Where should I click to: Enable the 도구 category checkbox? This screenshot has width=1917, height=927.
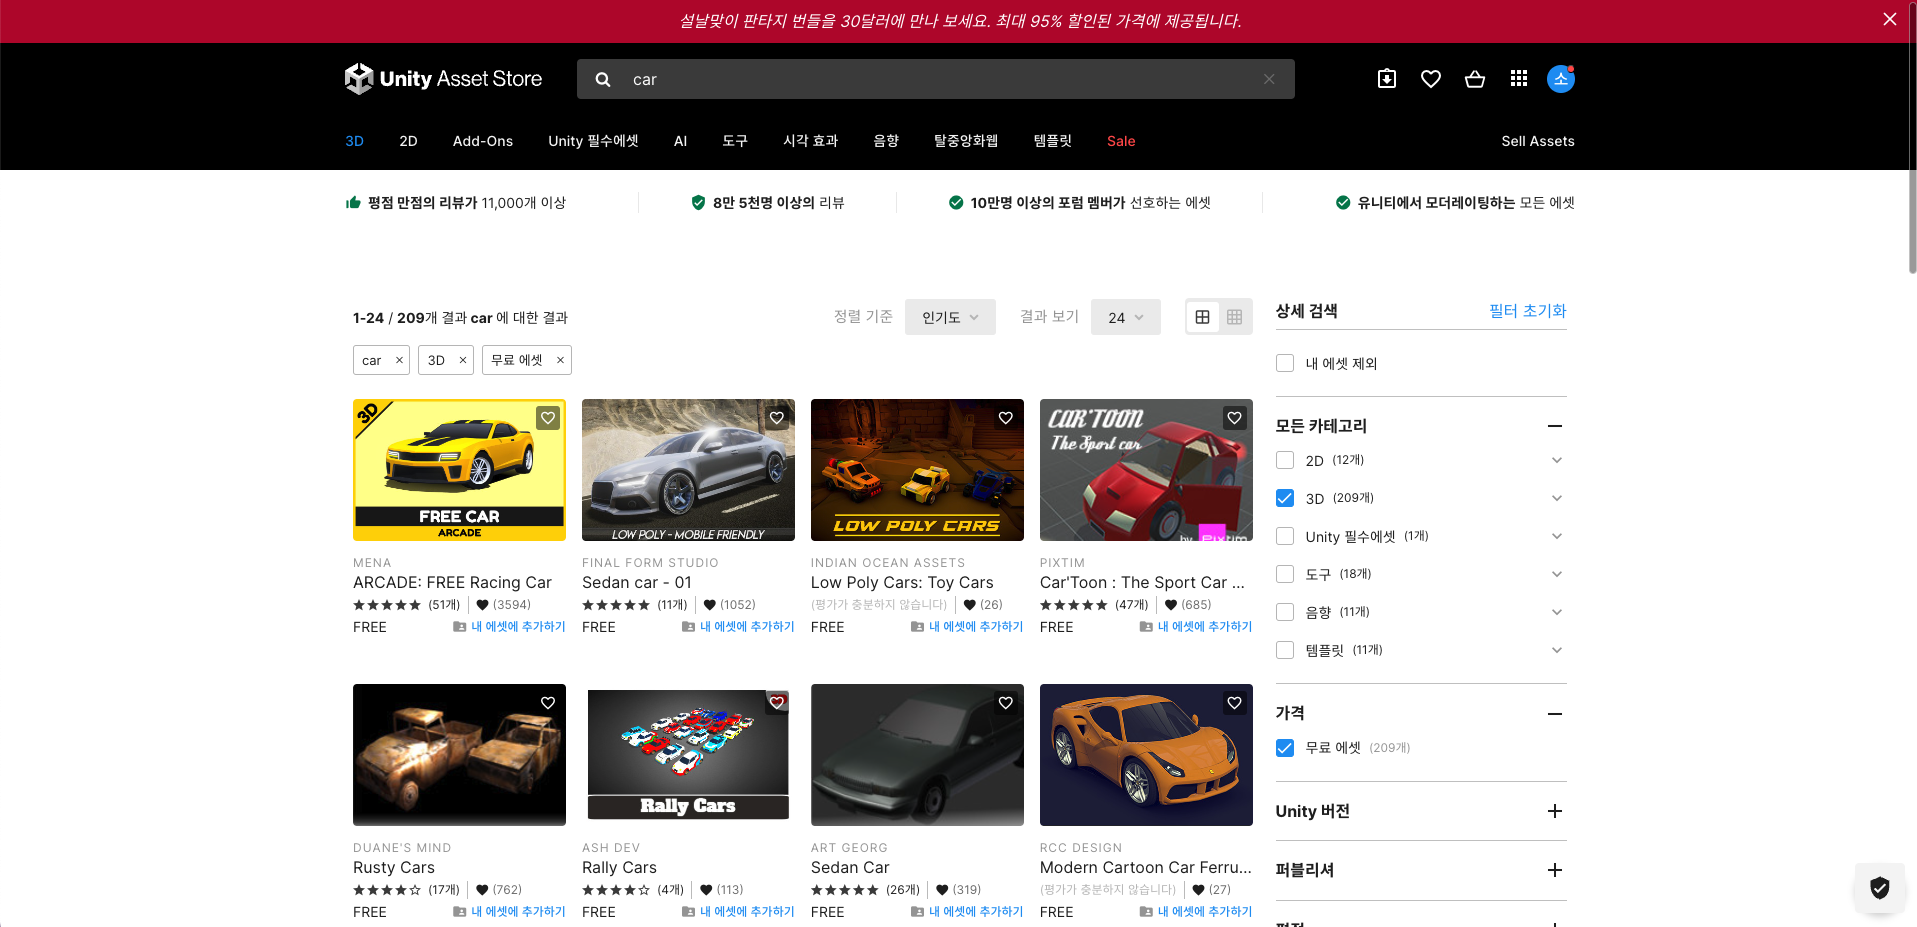pos(1285,574)
